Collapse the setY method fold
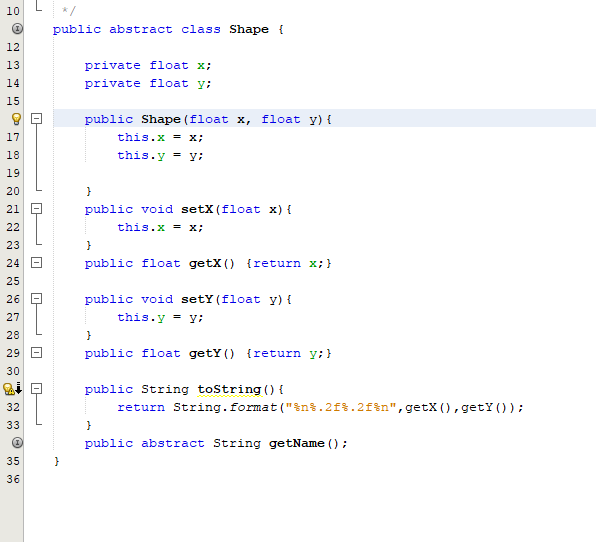 tap(36, 299)
